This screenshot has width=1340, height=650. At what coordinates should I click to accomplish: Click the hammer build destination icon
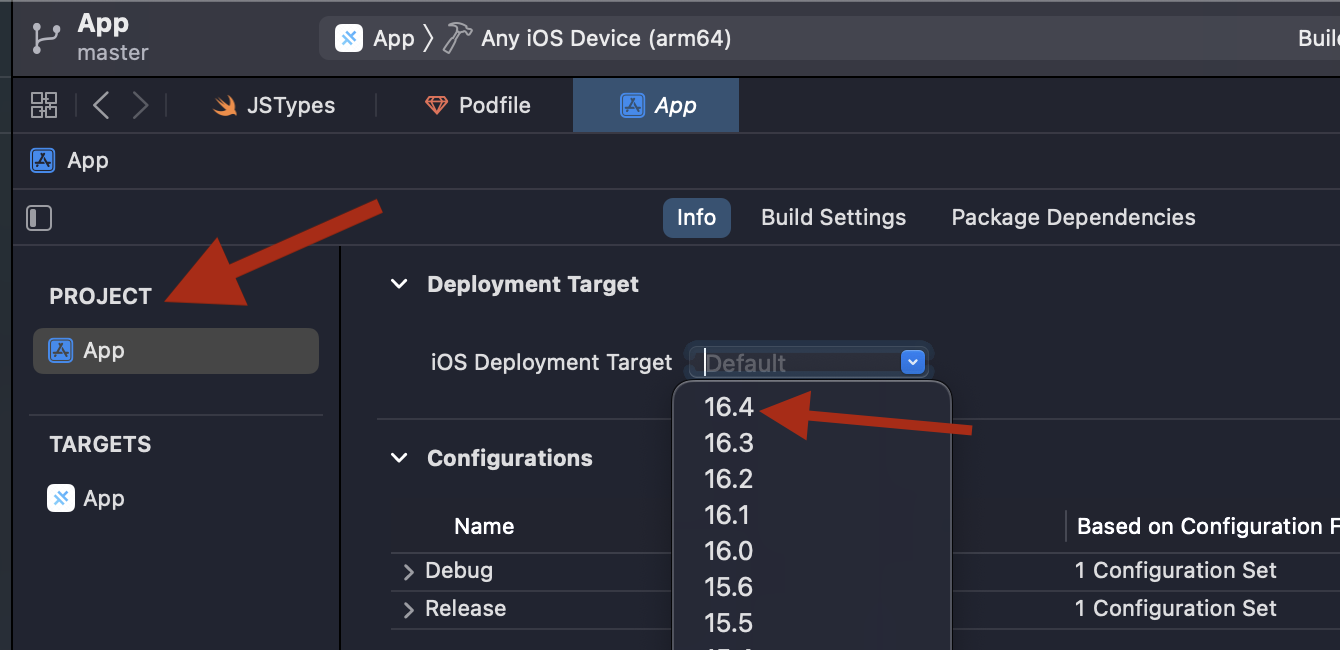pyautogui.click(x=457, y=39)
